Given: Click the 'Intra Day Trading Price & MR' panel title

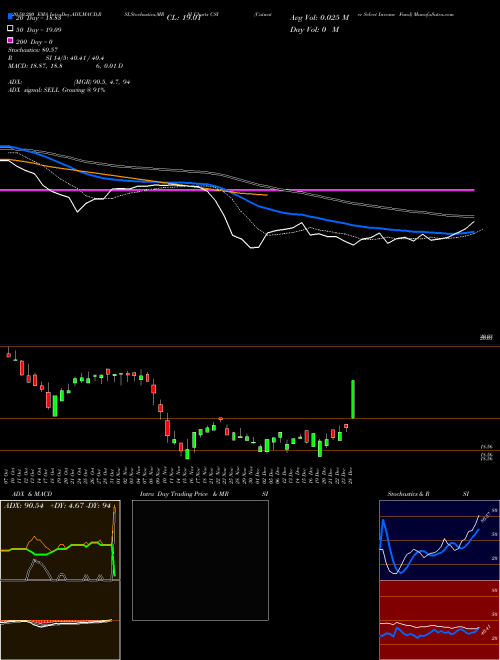Looking at the screenshot, I should (184, 494).
